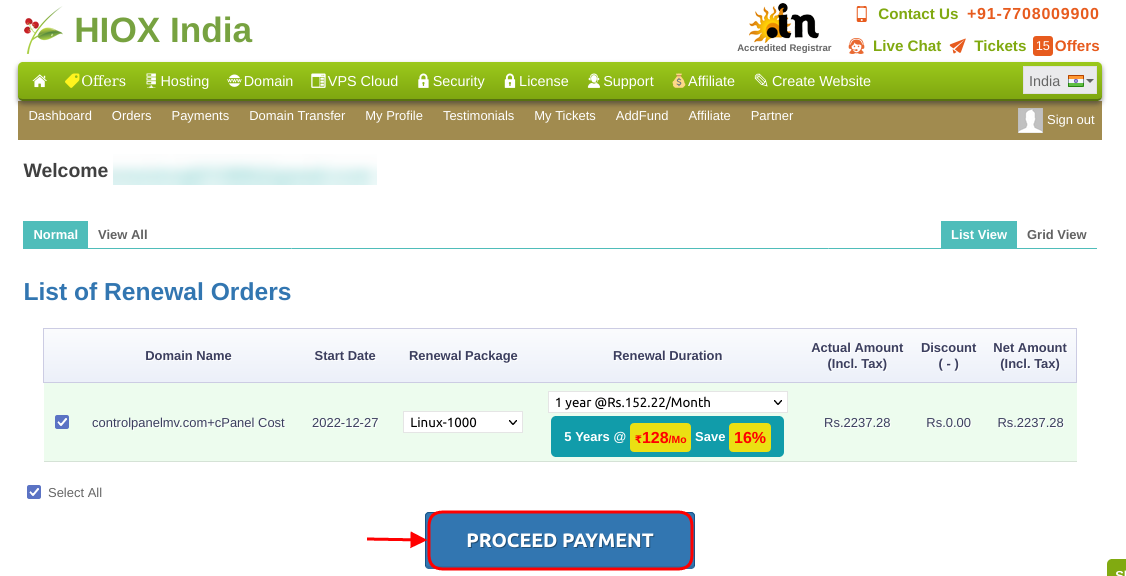Open the Payments page
This screenshot has width=1126, height=576.
[x=200, y=116]
